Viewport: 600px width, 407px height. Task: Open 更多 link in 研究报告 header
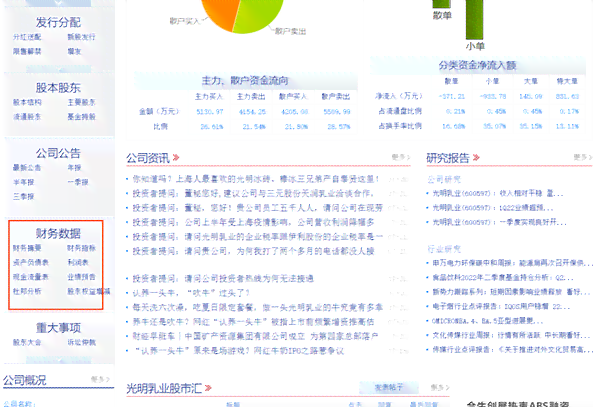point(583,157)
